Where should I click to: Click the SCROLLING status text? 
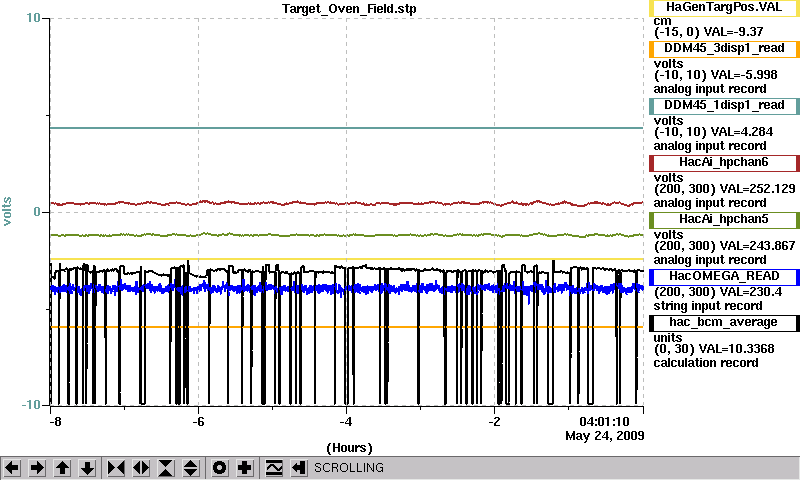(x=349, y=468)
